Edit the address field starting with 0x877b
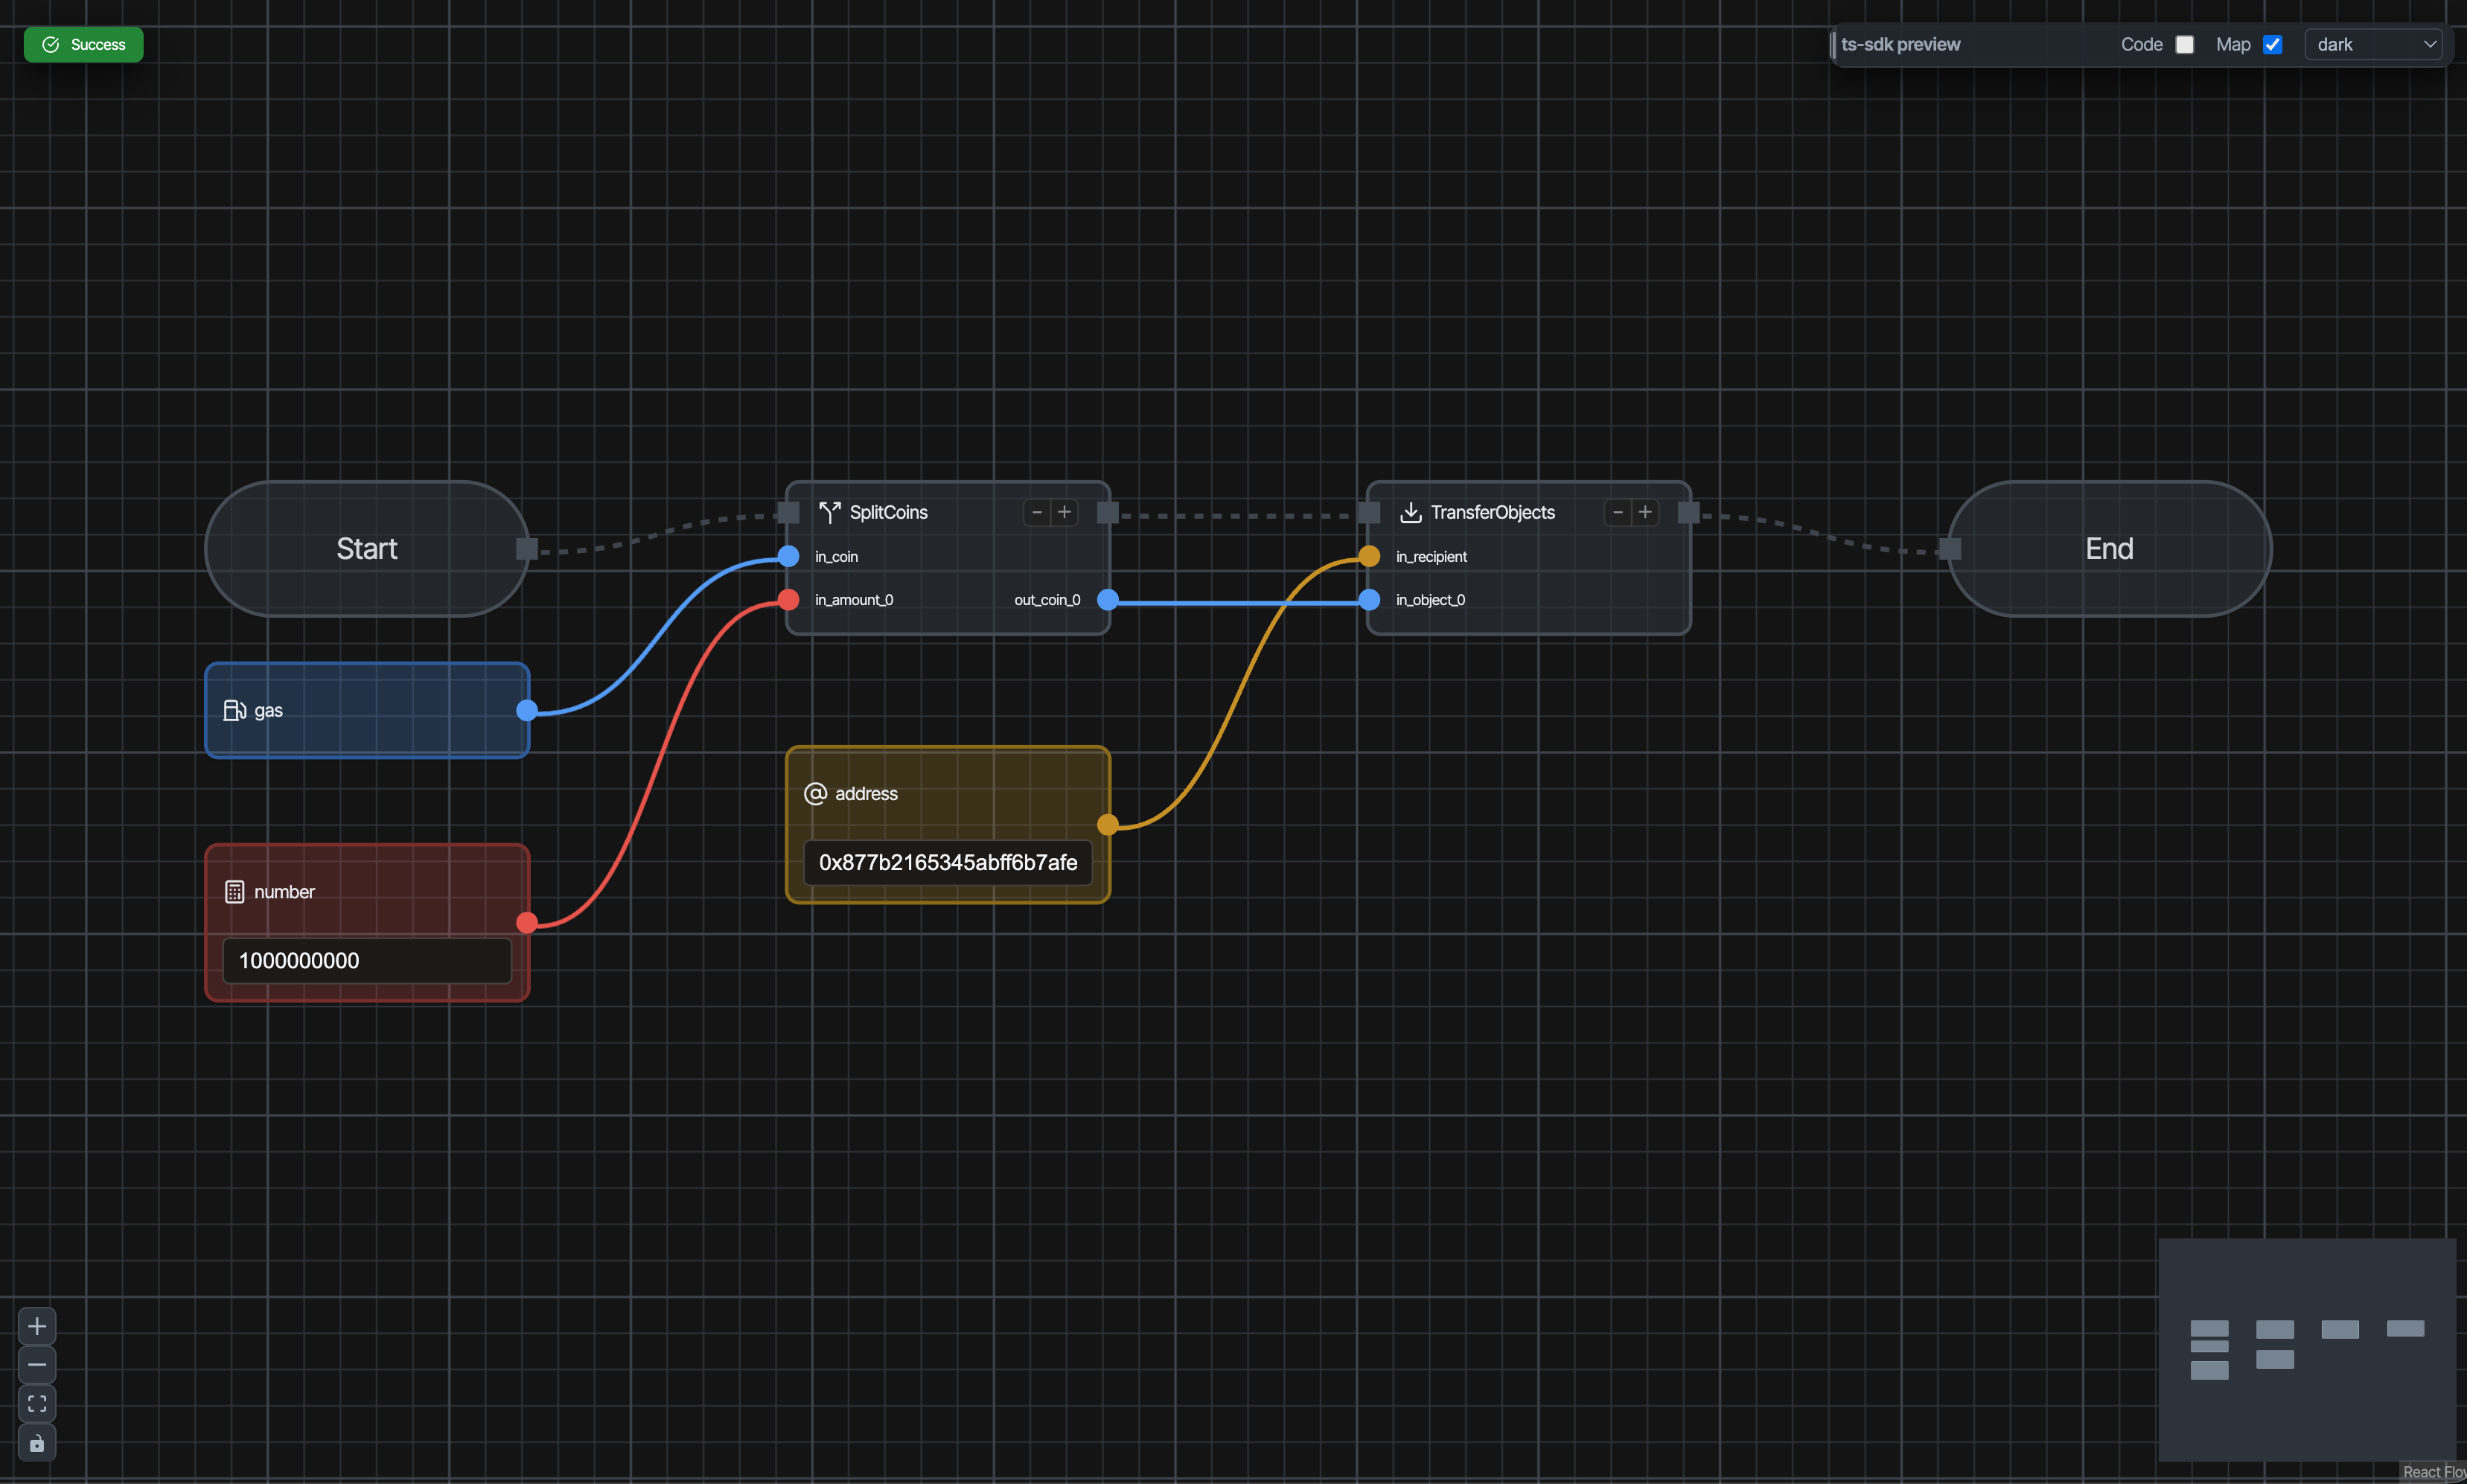The width and height of the screenshot is (2467, 1484). click(946, 862)
